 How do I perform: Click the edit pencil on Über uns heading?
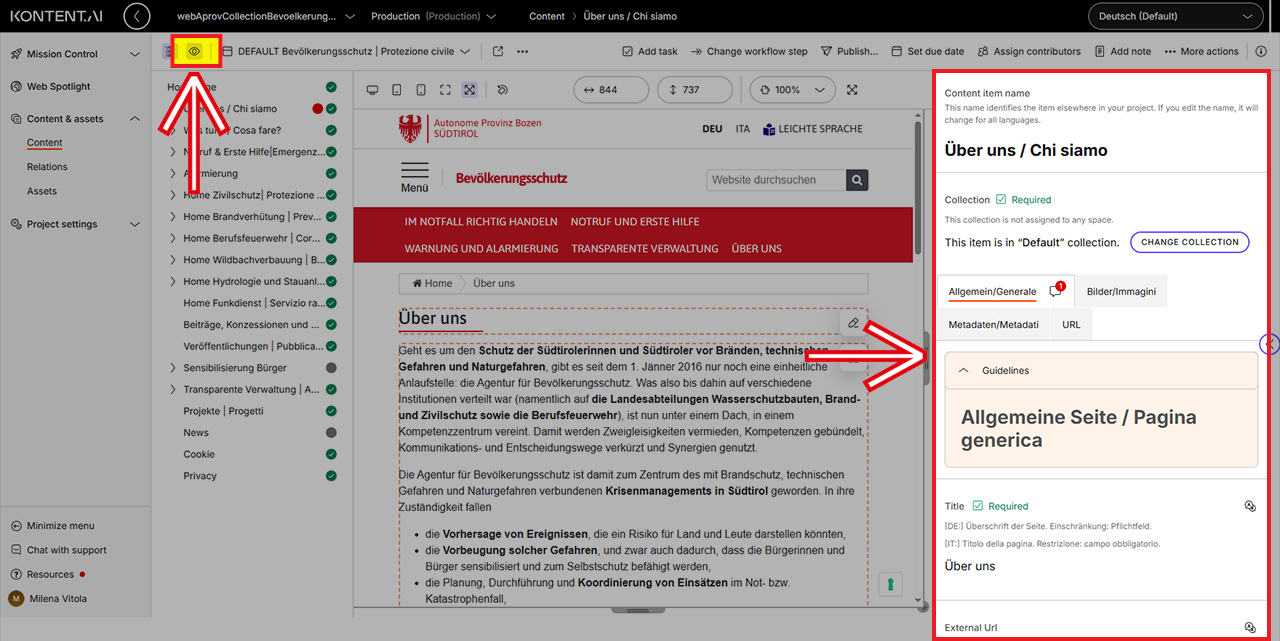tap(853, 323)
